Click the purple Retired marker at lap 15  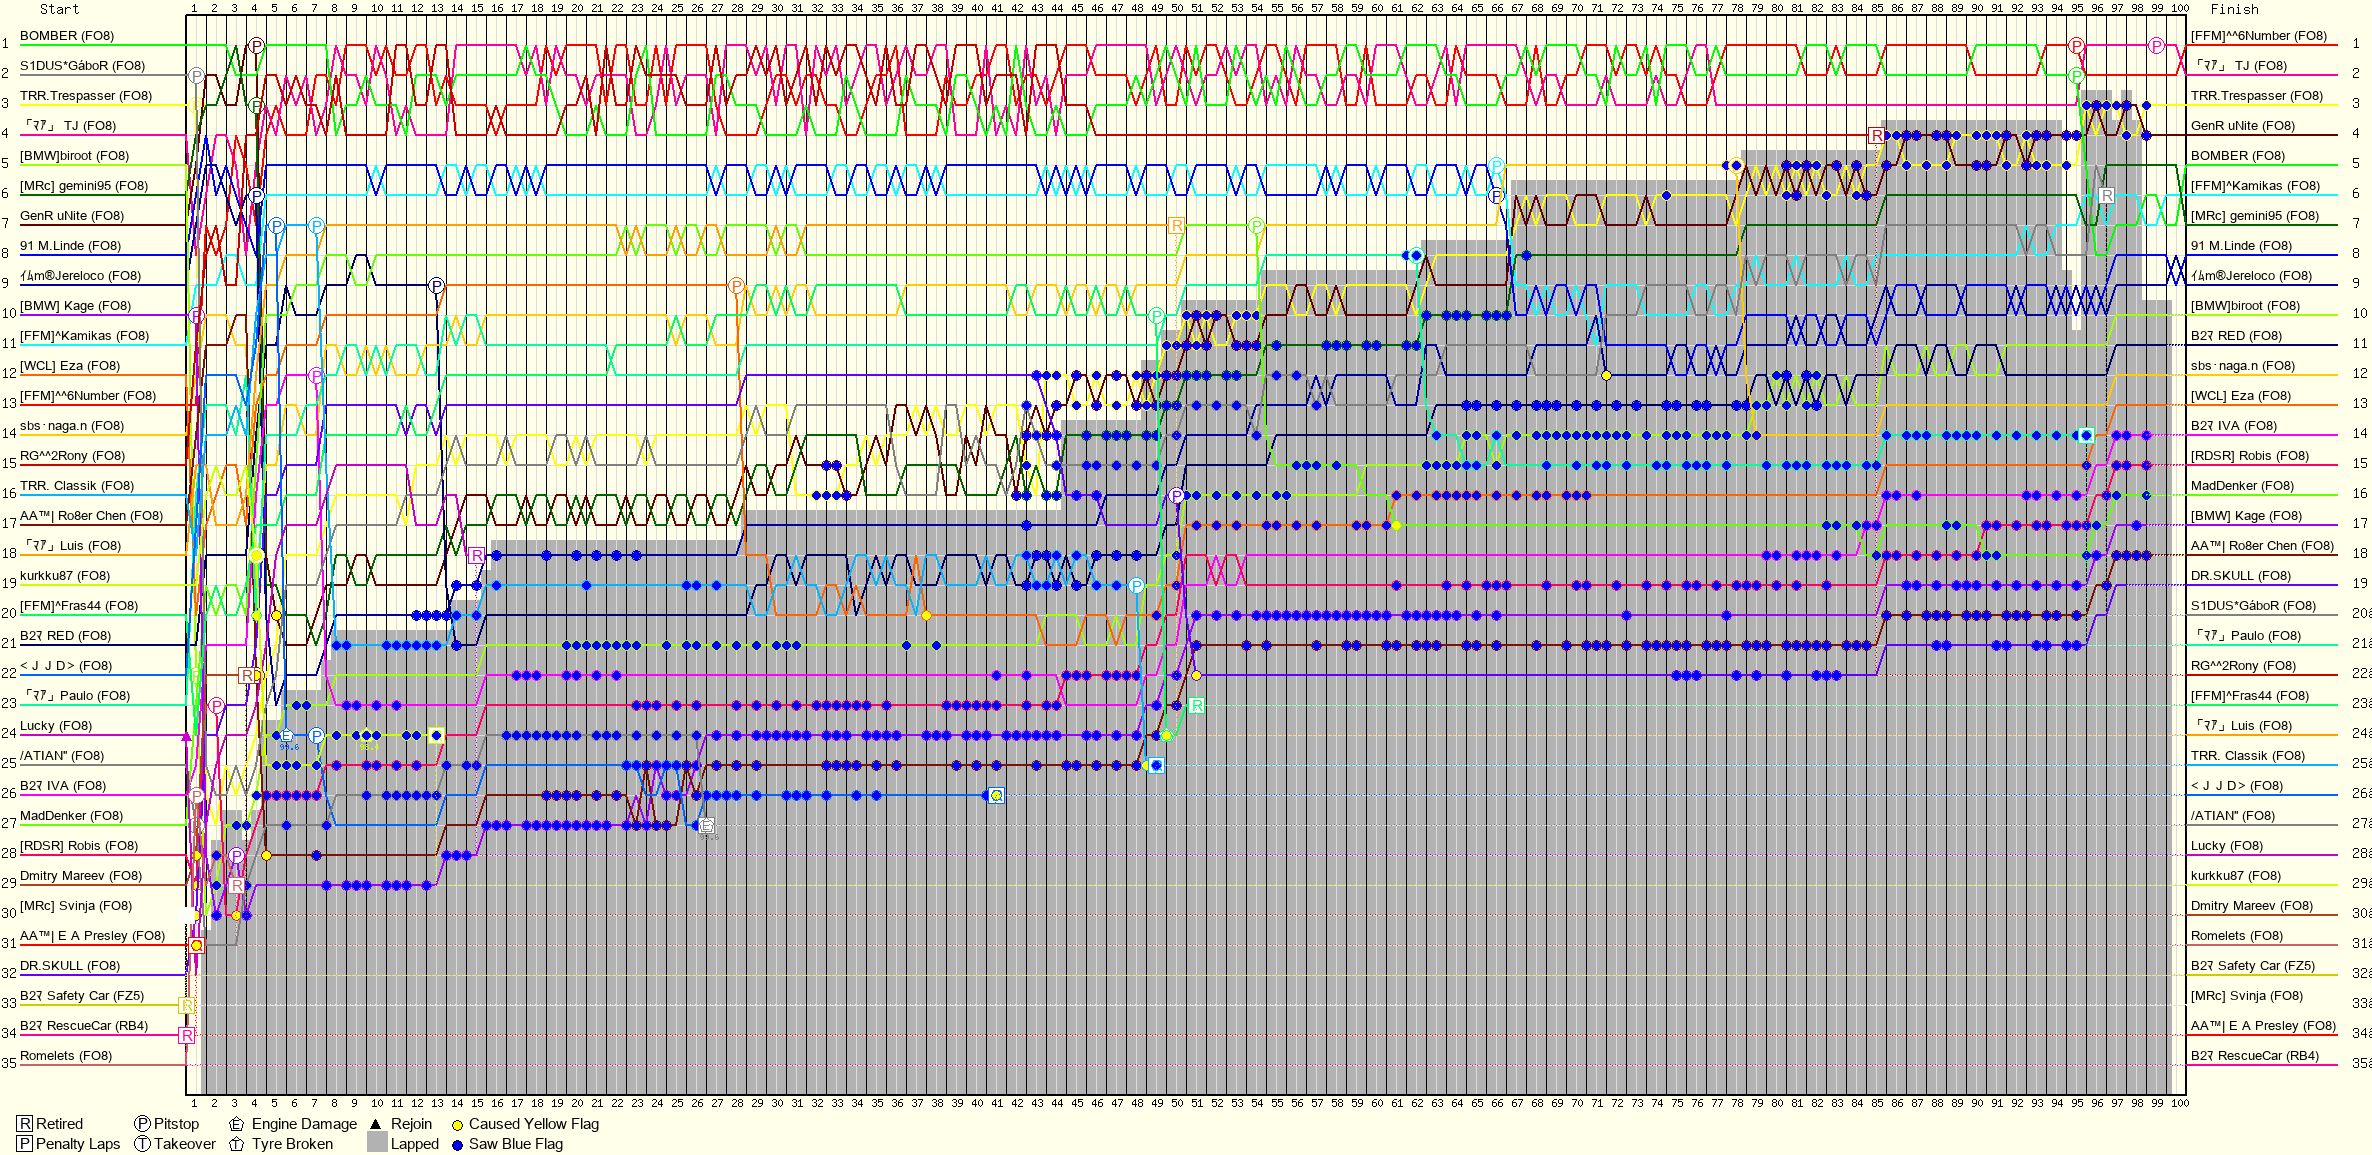[477, 555]
